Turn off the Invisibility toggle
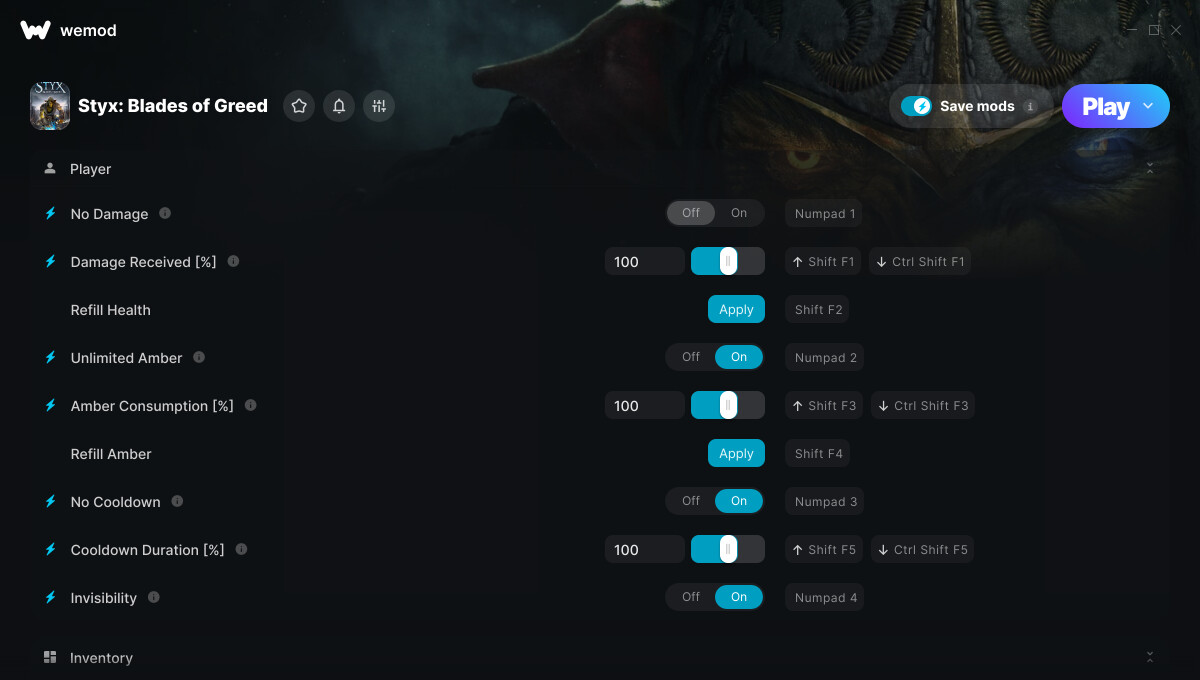Image resolution: width=1200 pixels, height=680 pixels. pyautogui.click(x=691, y=597)
